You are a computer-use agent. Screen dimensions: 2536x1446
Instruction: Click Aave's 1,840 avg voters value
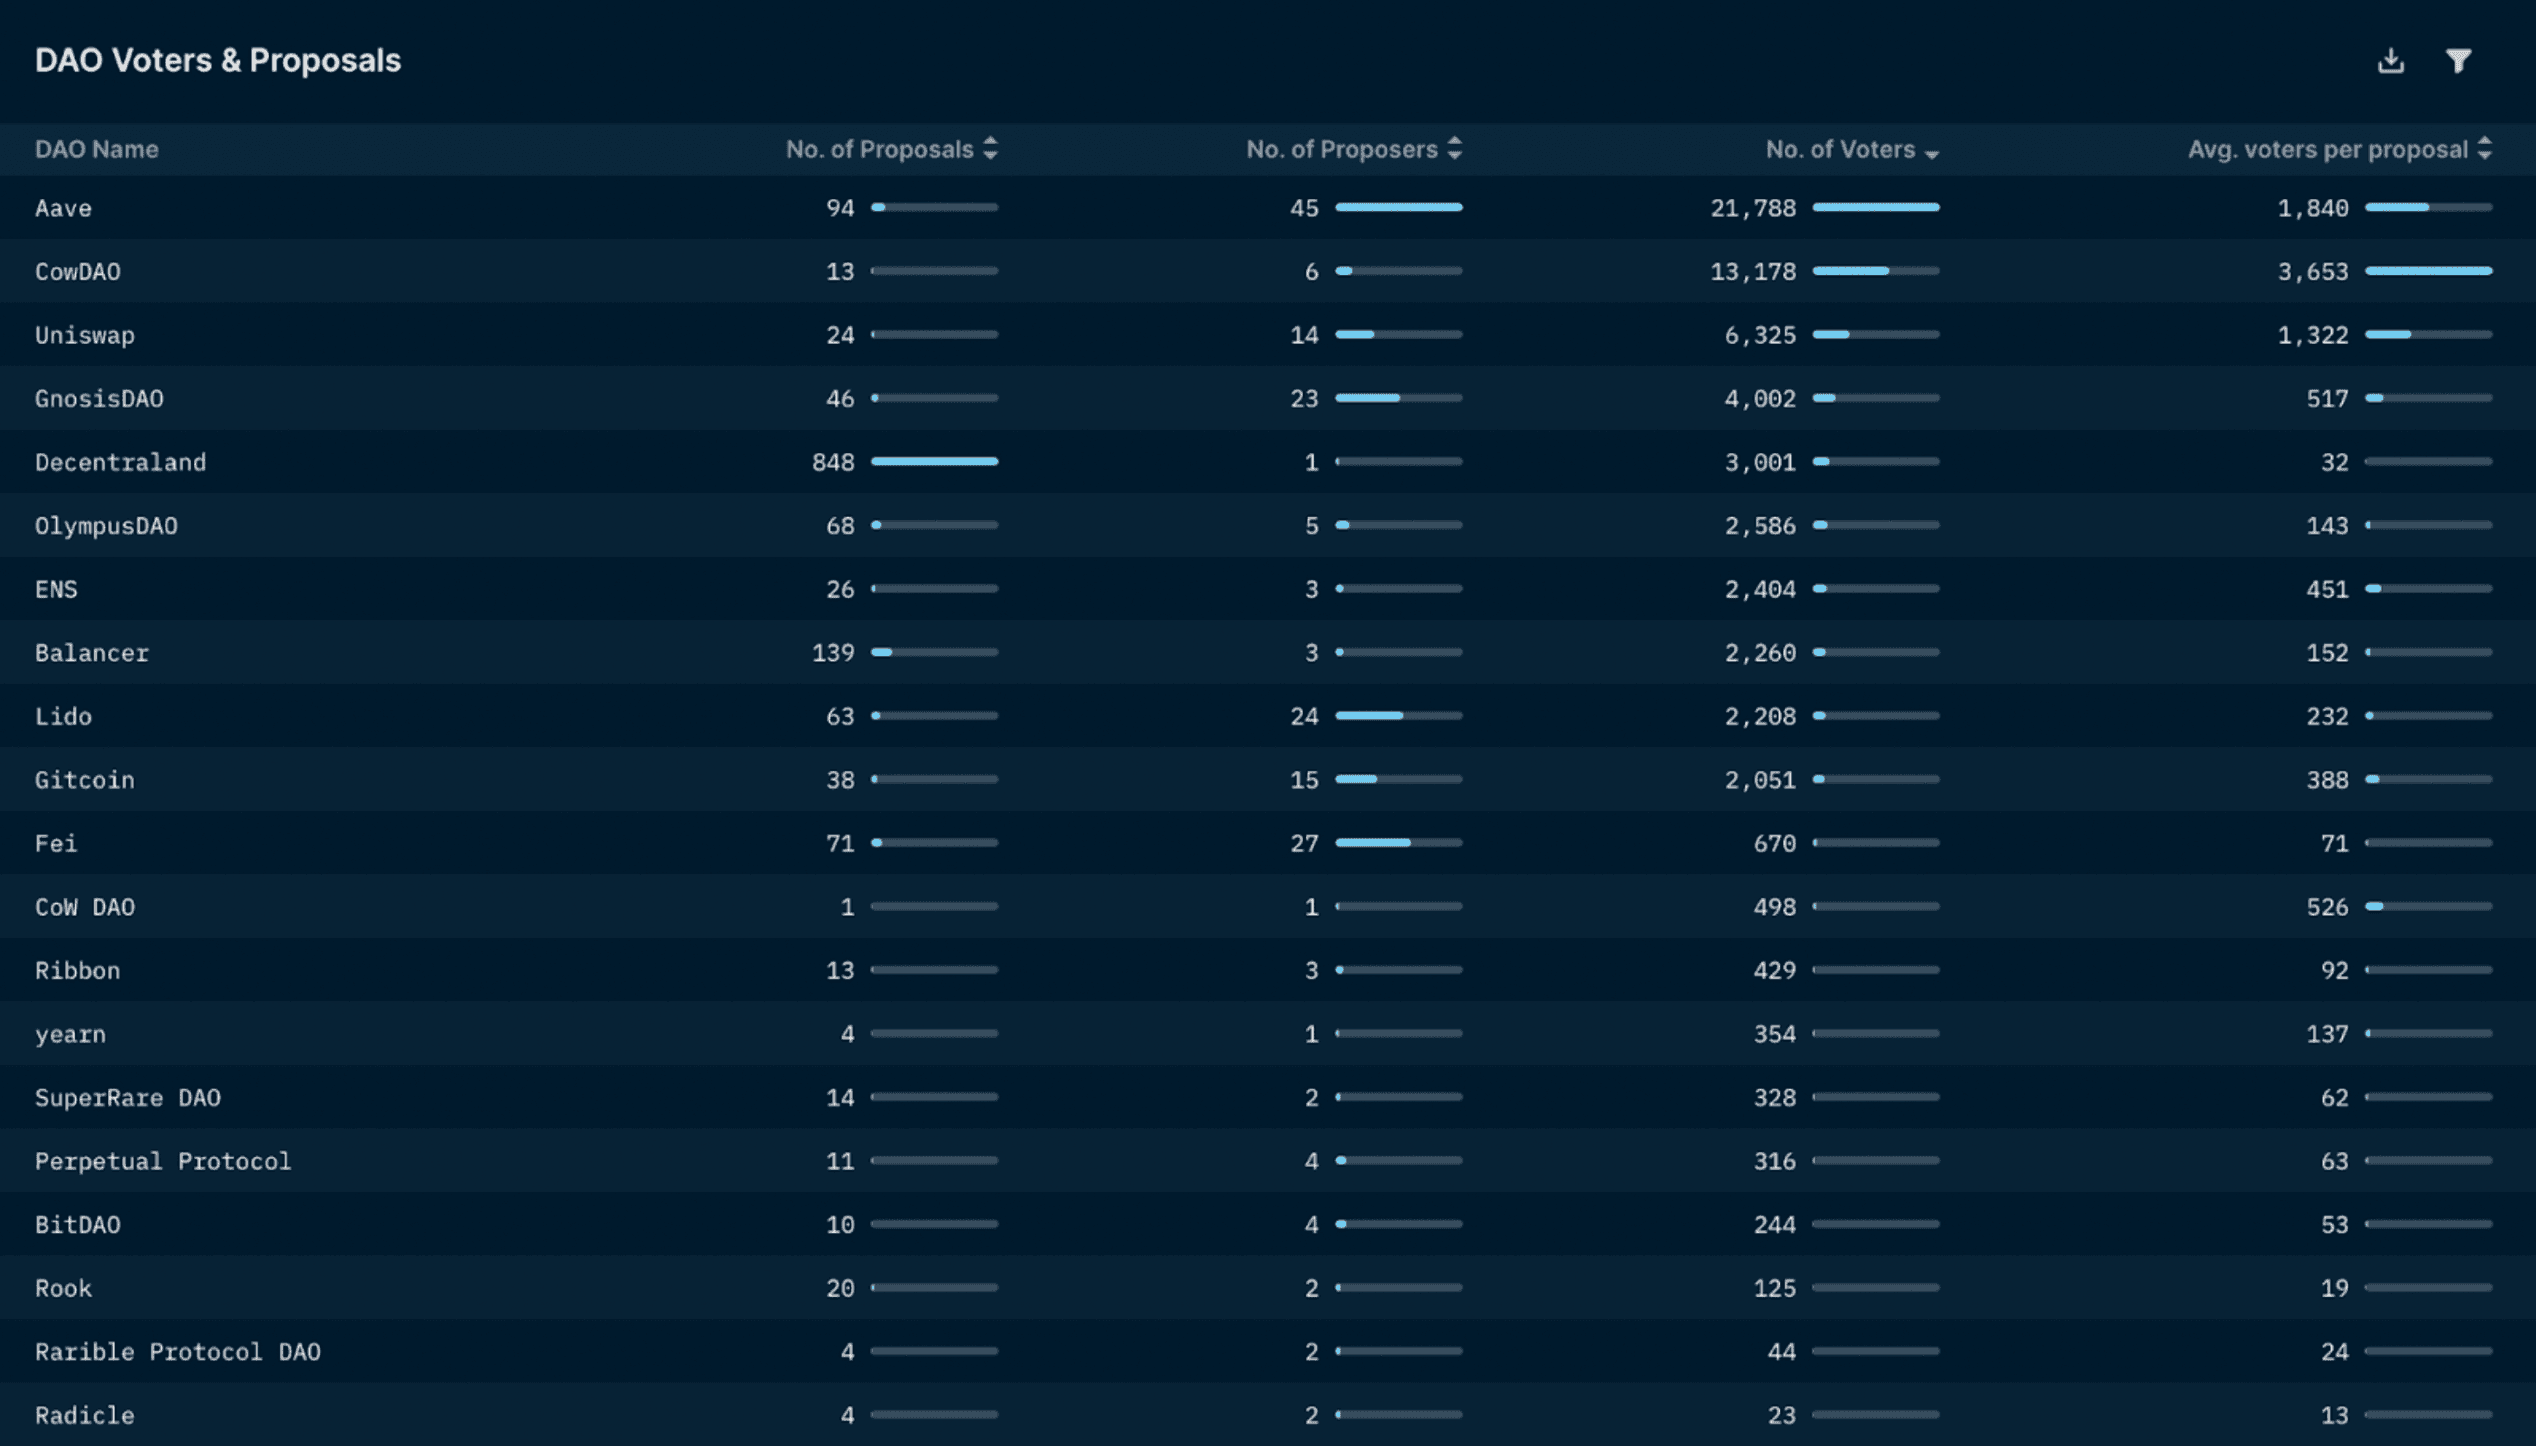coord(2313,208)
